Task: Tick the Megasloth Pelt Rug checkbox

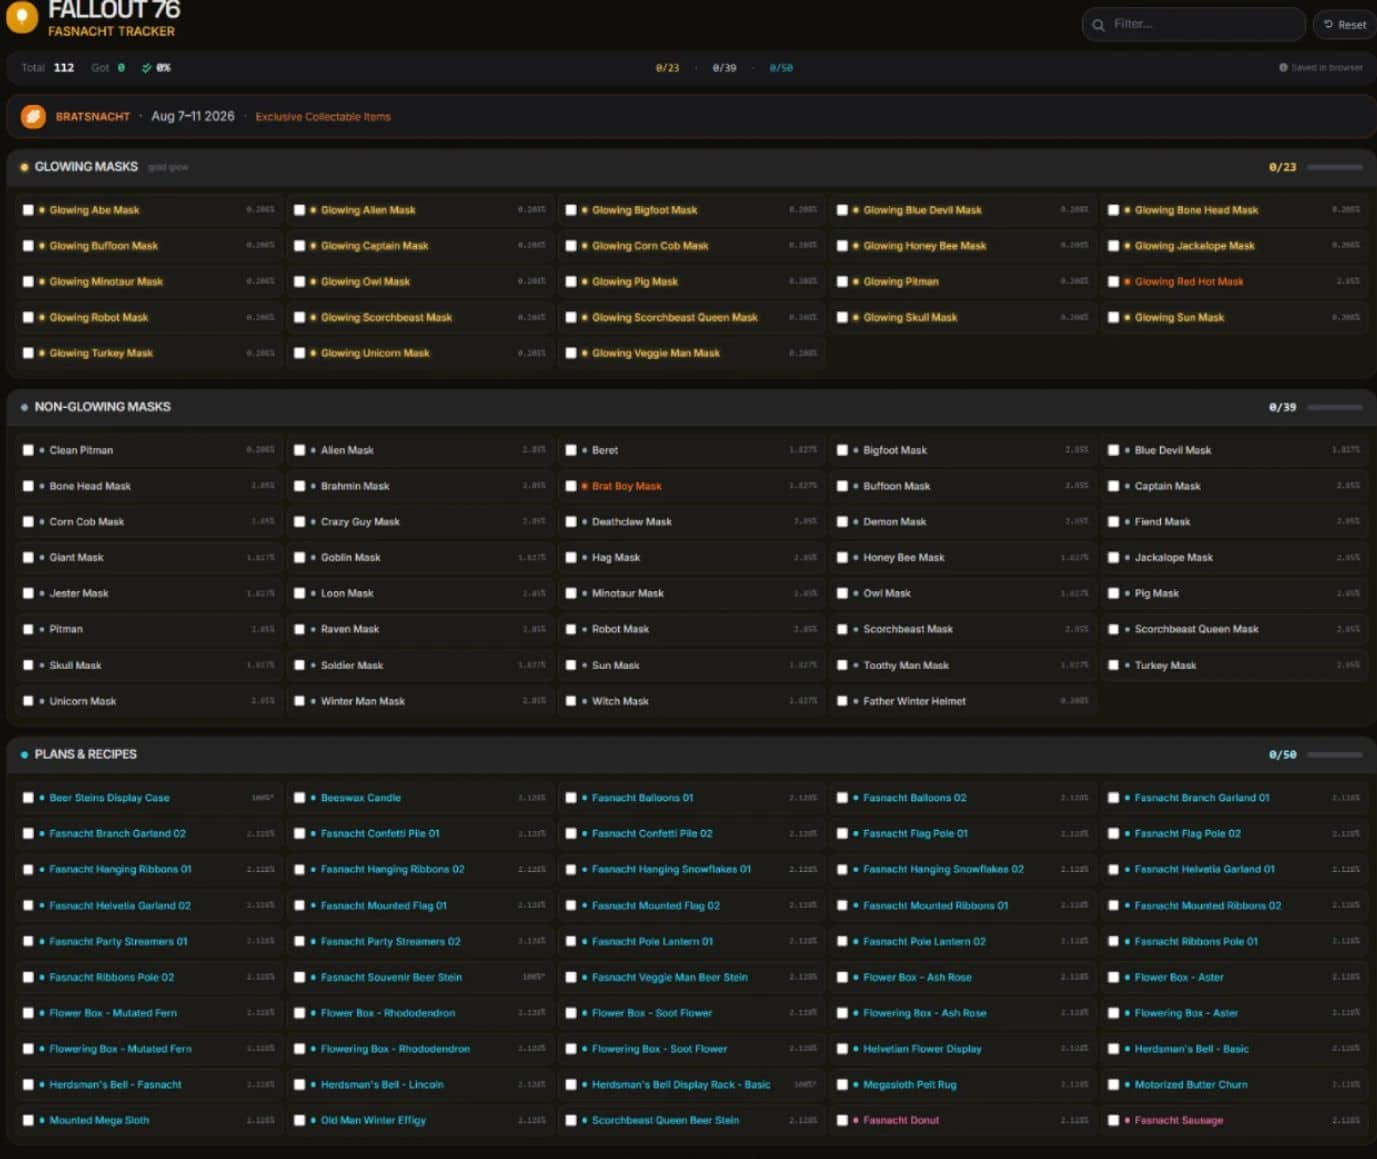Action: tap(842, 1085)
